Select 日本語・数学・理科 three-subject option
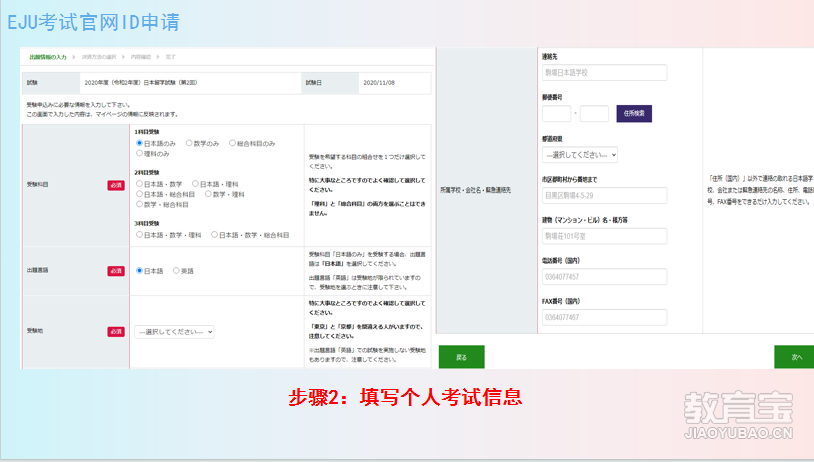This screenshot has width=814, height=462. tap(140, 235)
